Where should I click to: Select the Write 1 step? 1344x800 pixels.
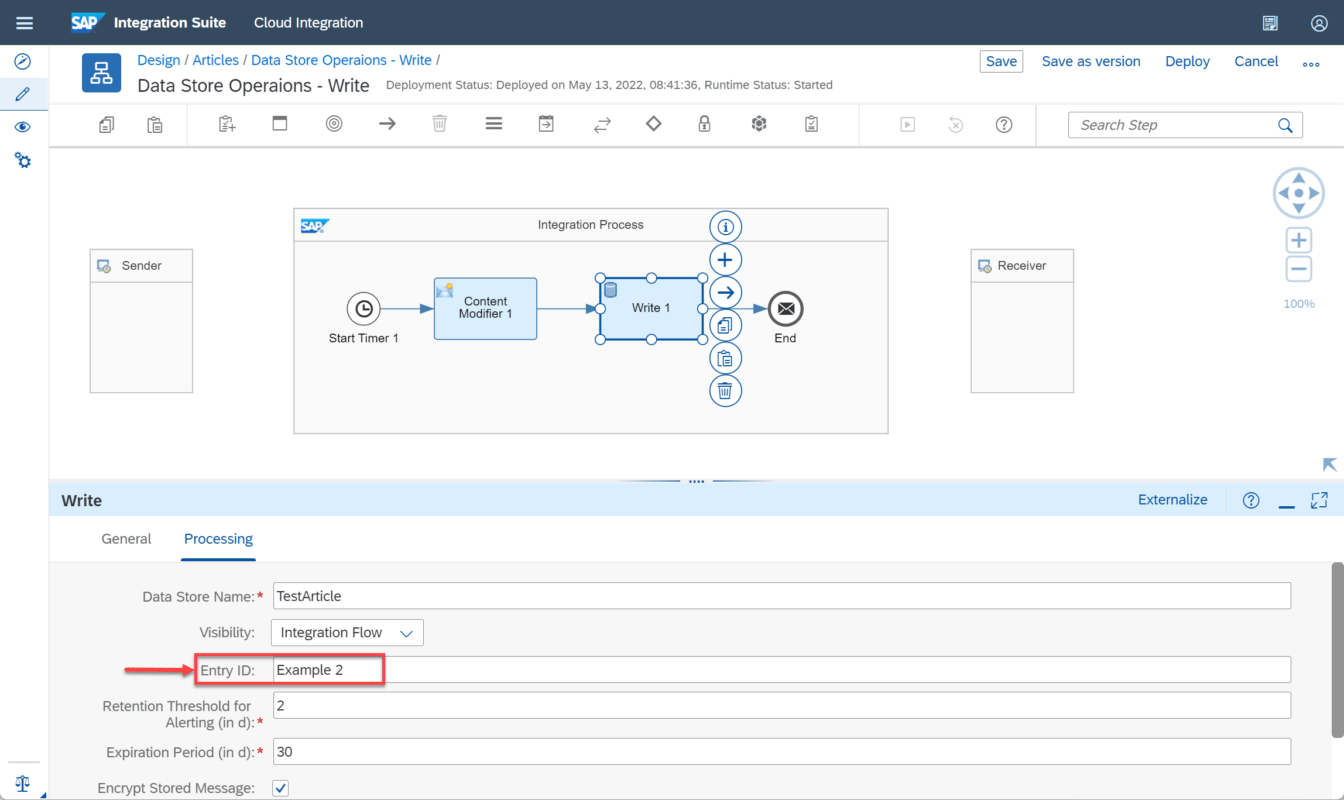click(651, 309)
